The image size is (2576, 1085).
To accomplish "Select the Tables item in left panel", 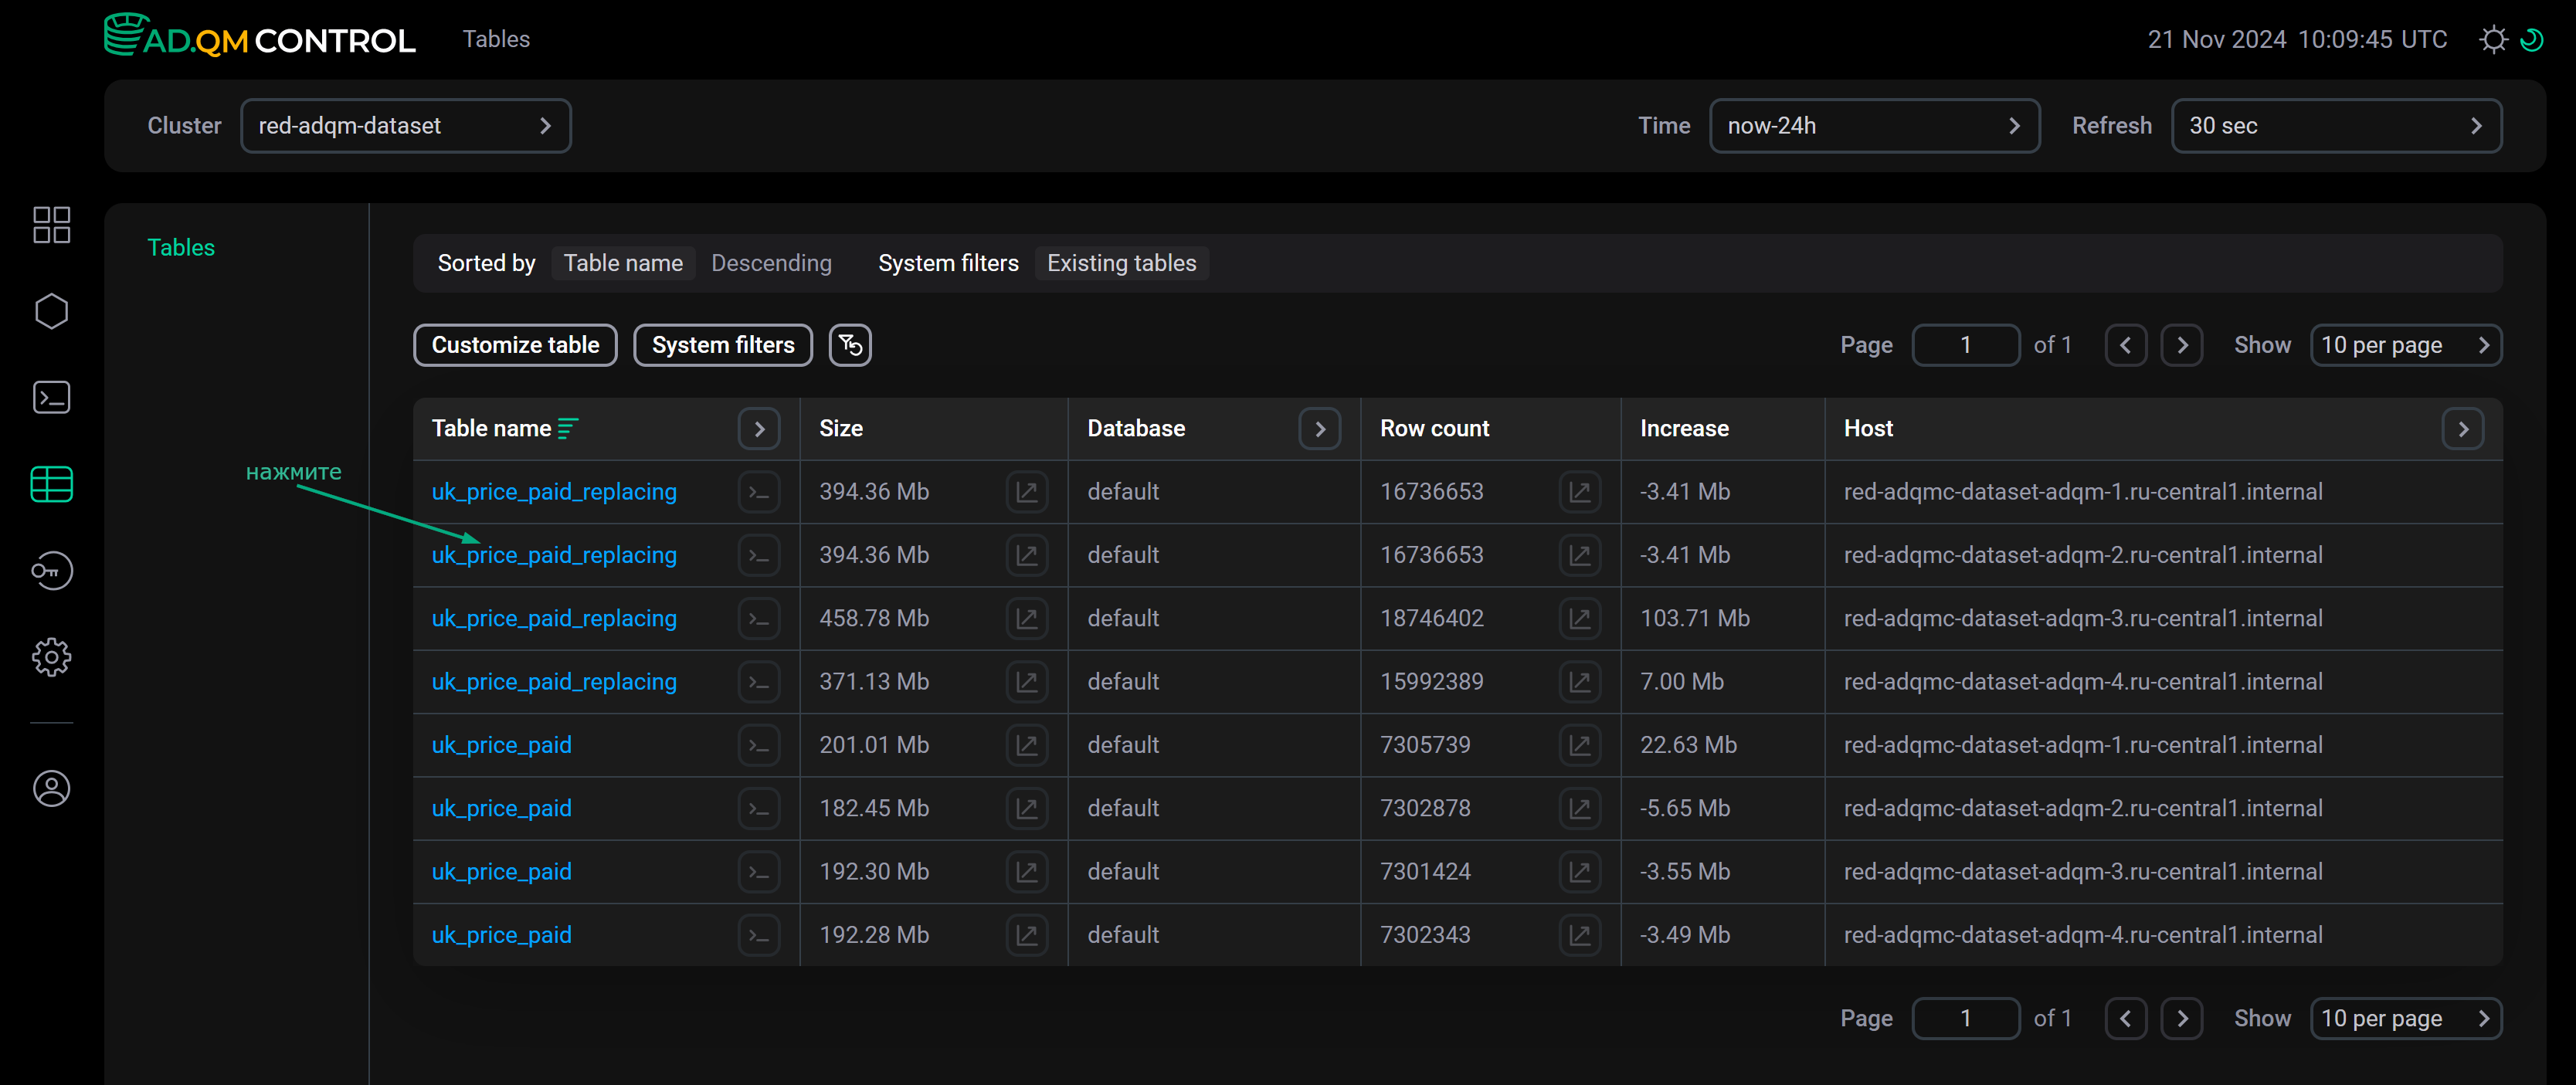I will pos(181,247).
